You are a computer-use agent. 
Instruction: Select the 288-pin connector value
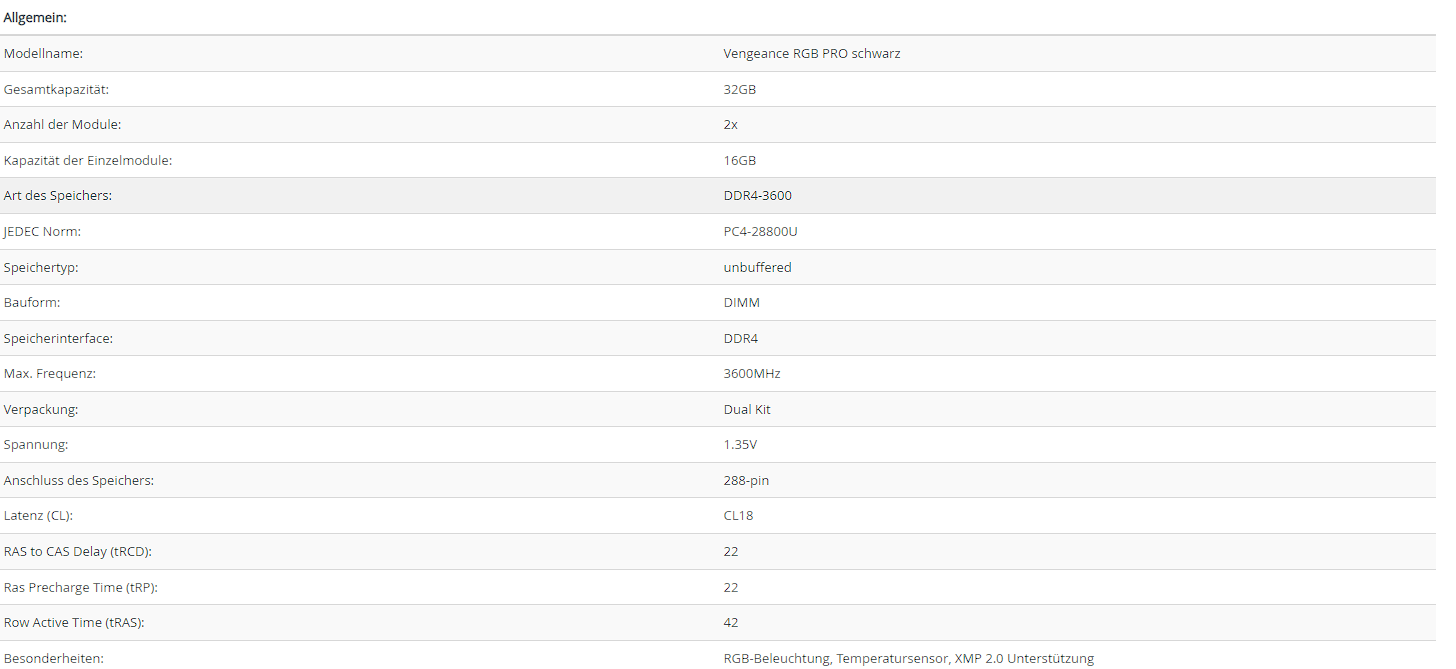pyautogui.click(x=746, y=480)
